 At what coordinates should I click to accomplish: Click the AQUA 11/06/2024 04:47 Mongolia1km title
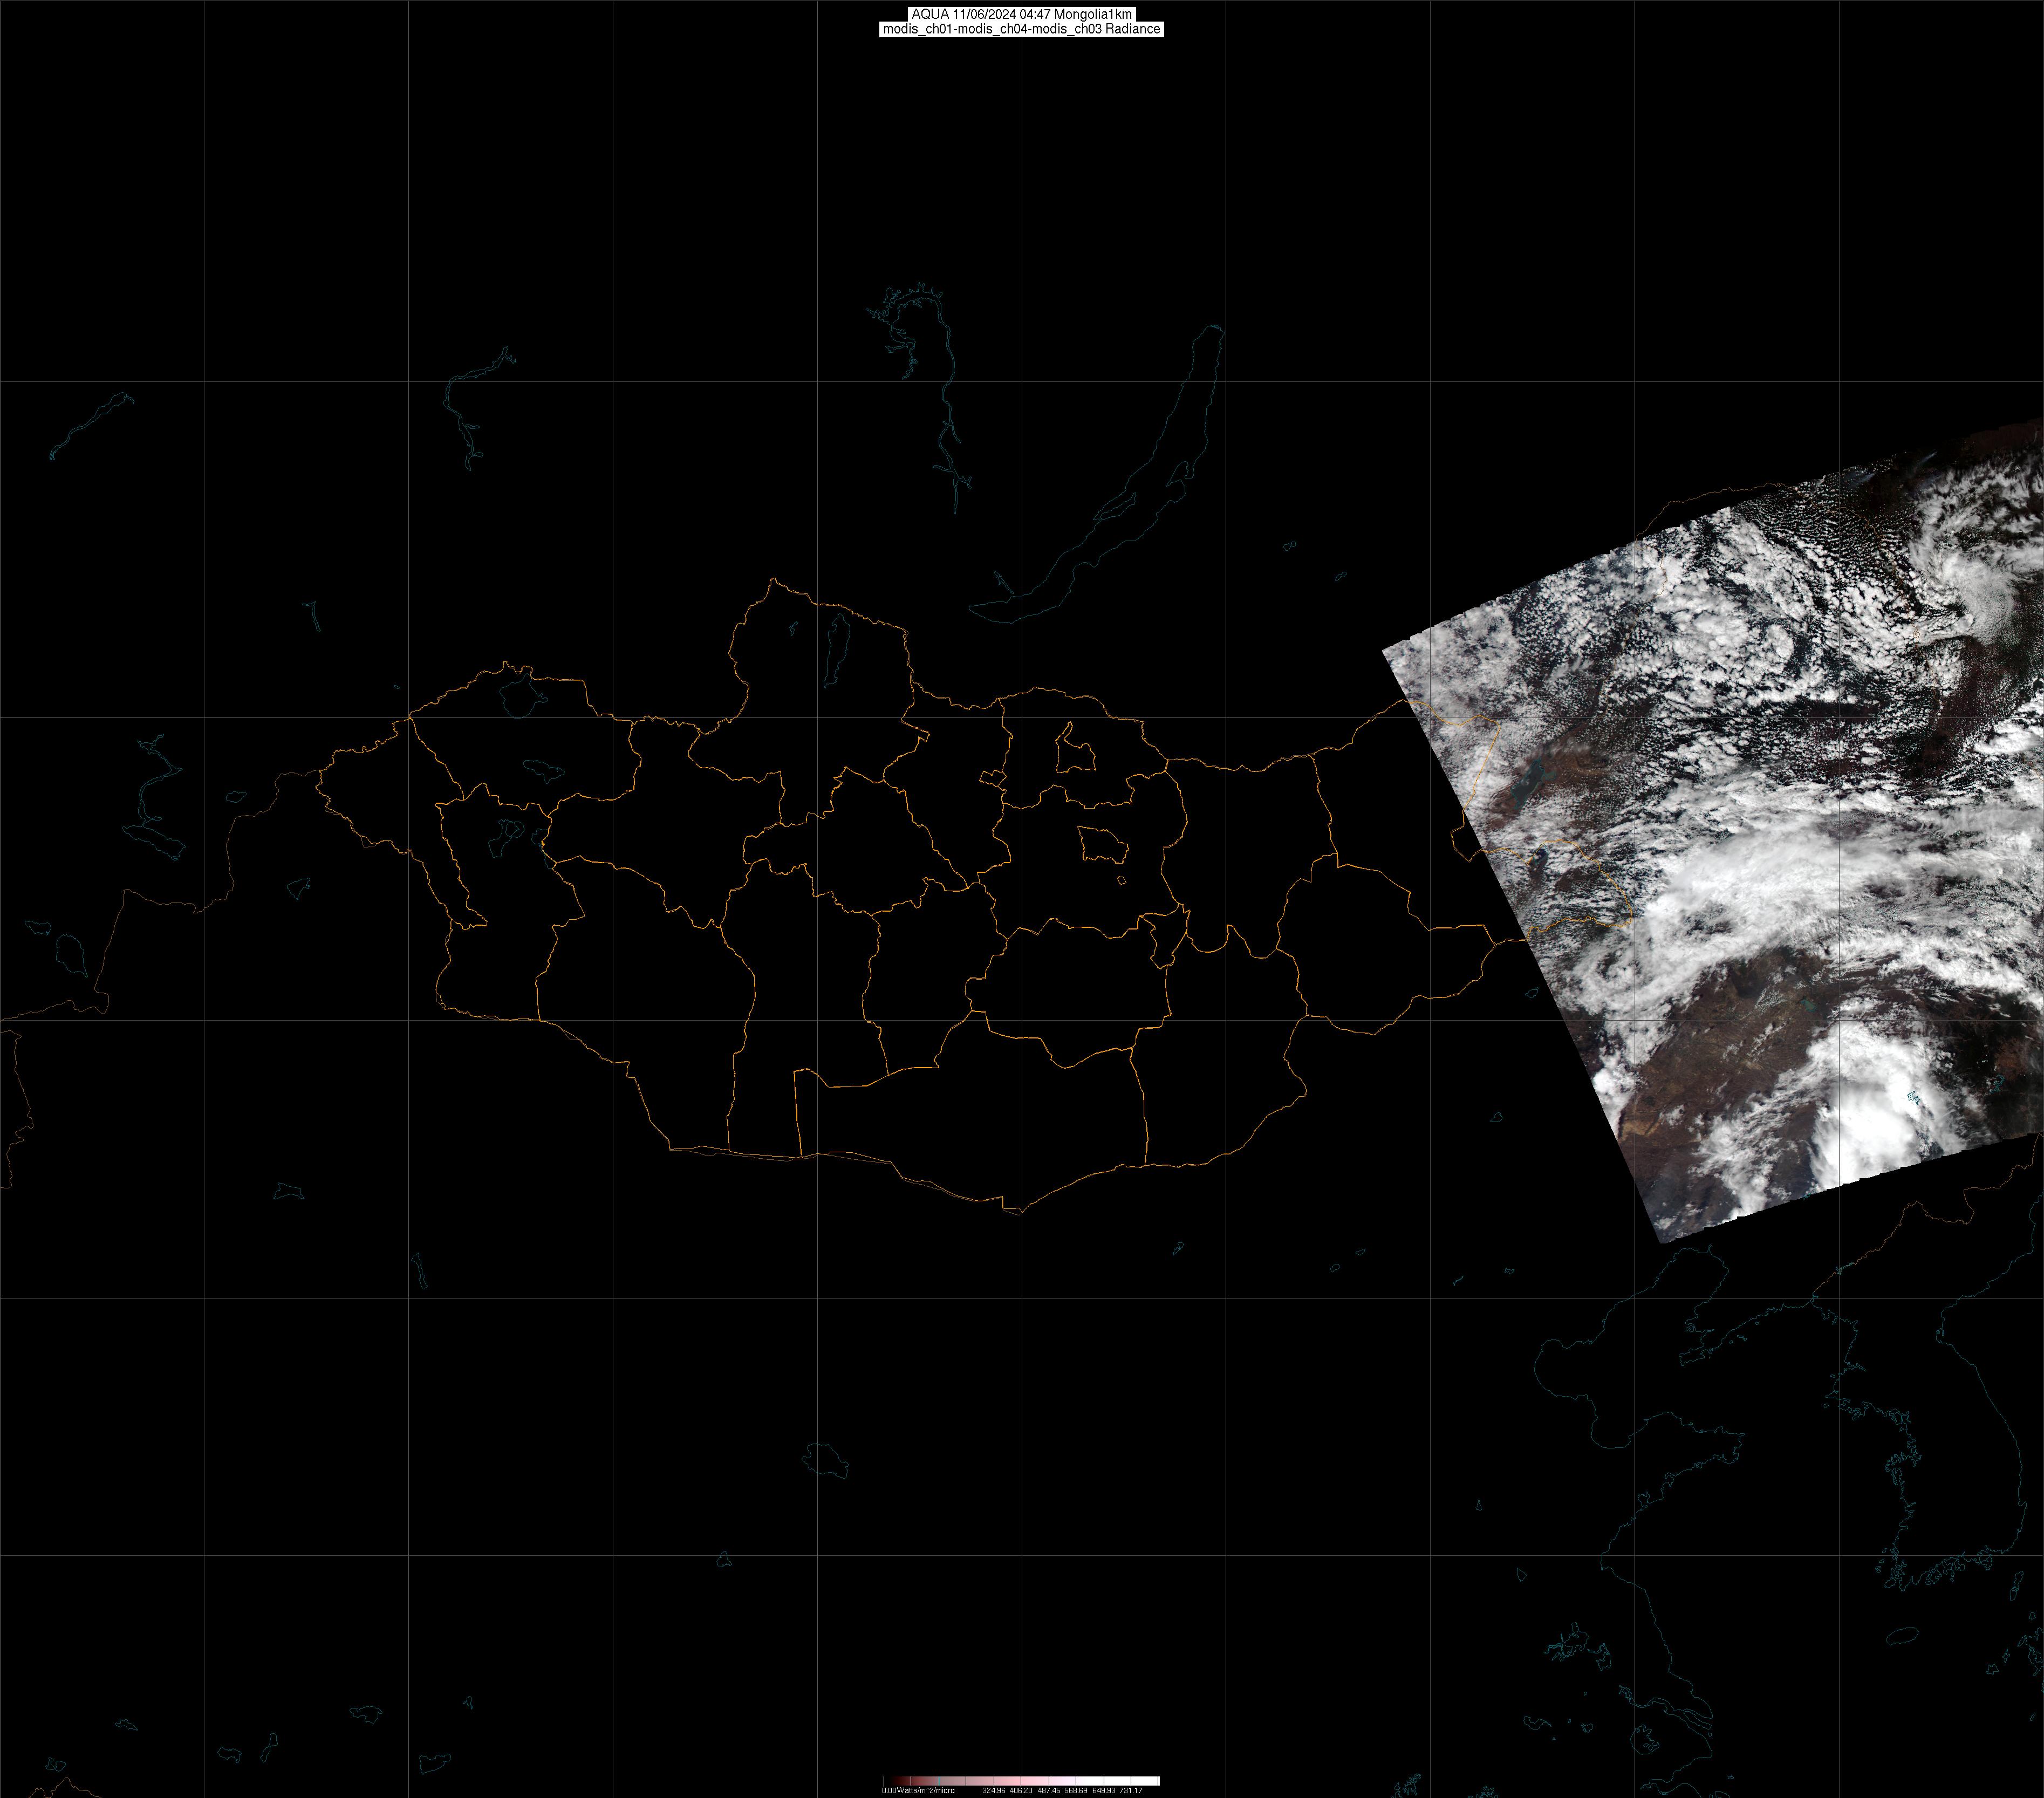coord(1021,14)
